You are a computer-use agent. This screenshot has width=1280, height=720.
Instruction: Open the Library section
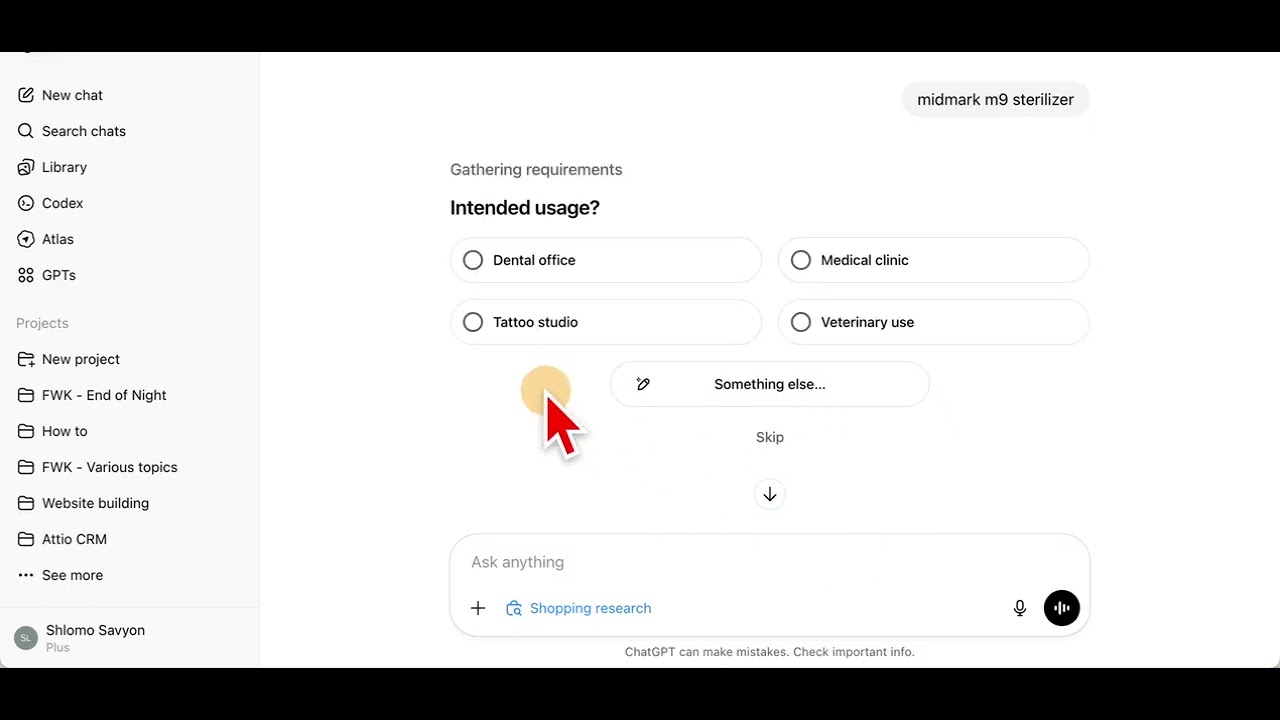click(64, 167)
